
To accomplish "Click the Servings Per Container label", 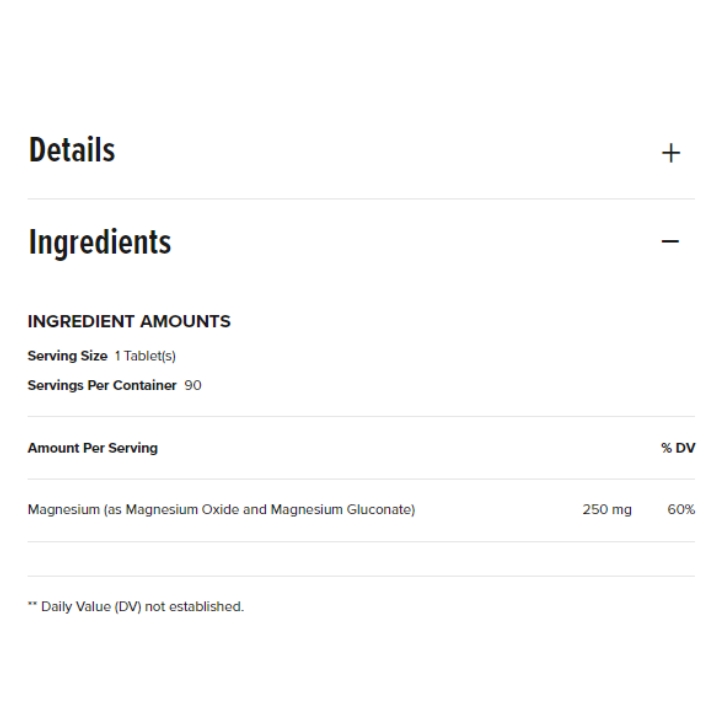I will pyautogui.click(x=102, y=385).
